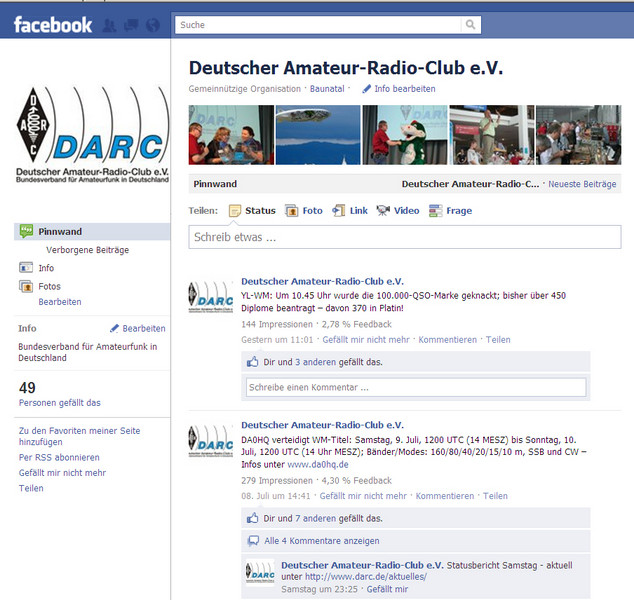Click Bearbeiten below Fotos

(x=60, y=302)
